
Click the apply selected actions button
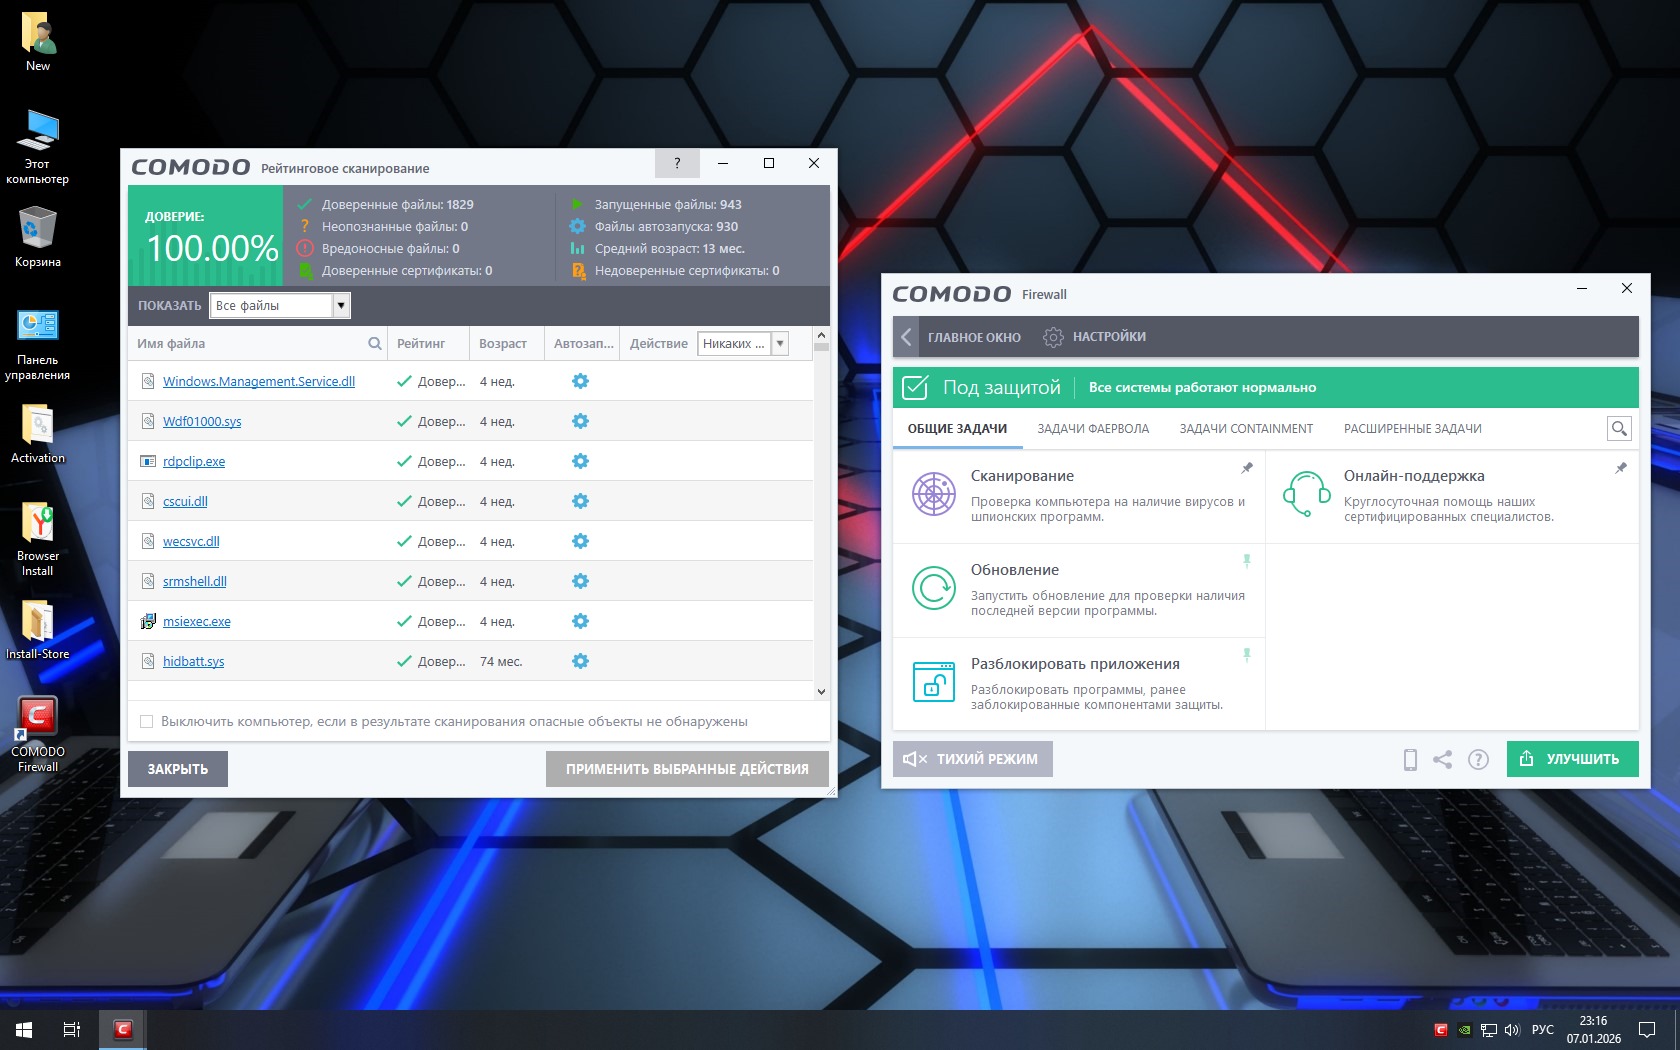click(687, 769)
